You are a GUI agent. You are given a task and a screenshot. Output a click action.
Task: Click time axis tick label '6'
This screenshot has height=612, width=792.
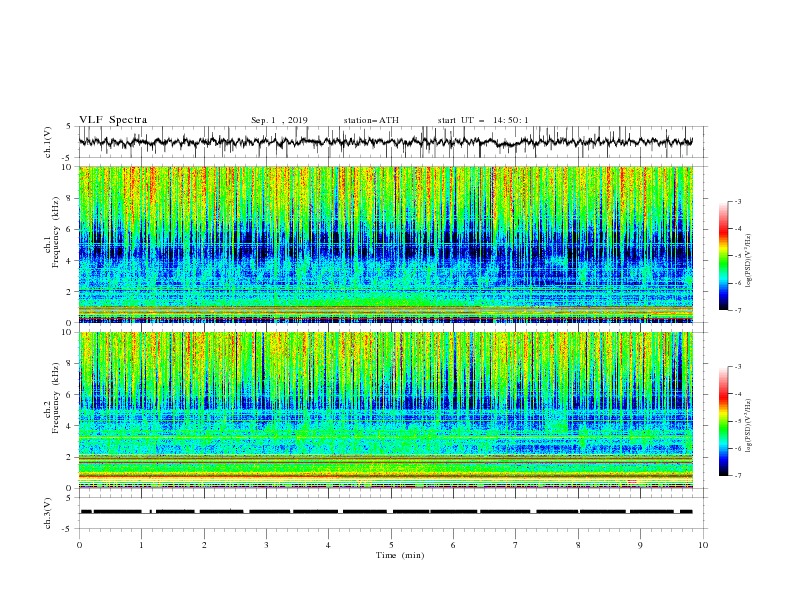pos(453,545)
